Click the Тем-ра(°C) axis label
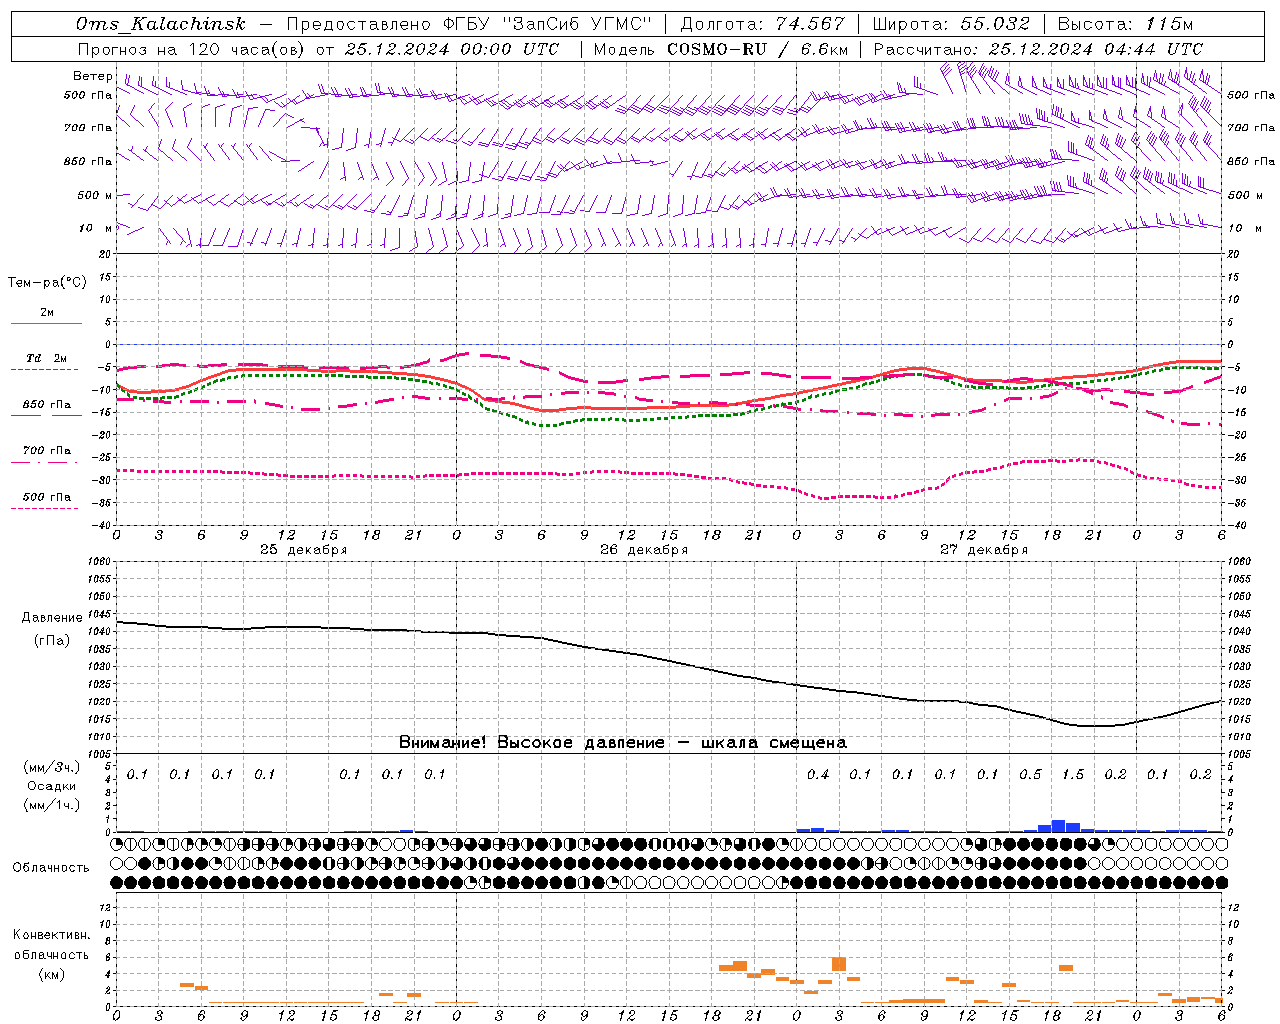The image size is (1280, 1024). (x=47, y=283)
